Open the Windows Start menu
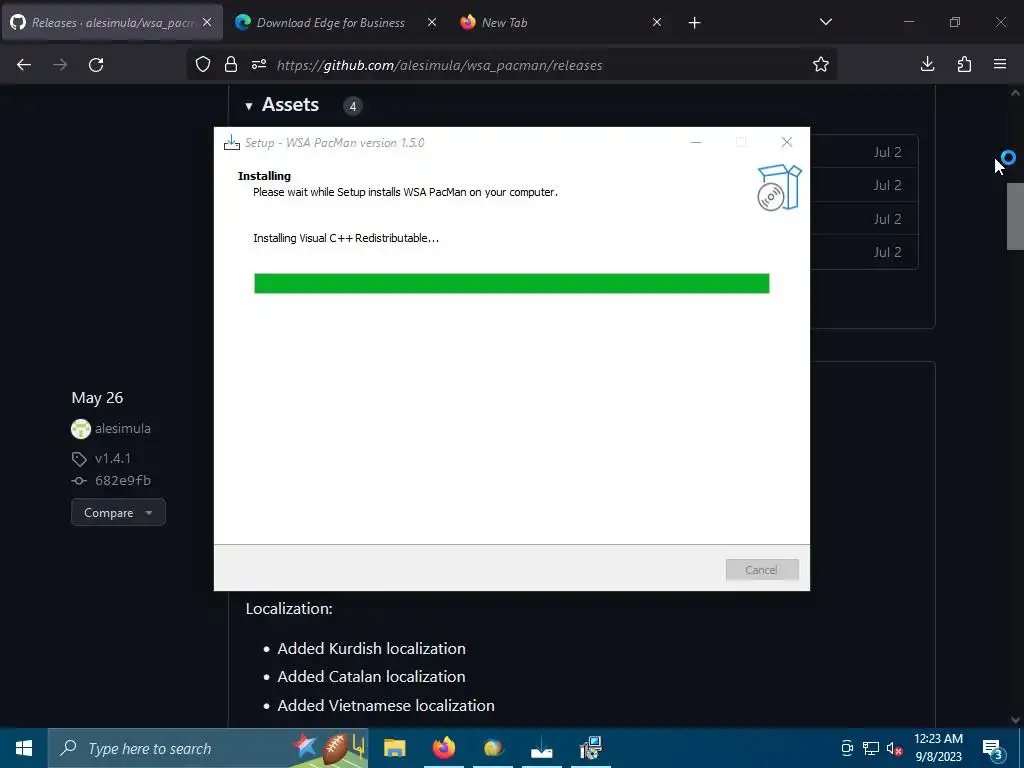This screenshot has width=1024, height=768. click(24, 748)
